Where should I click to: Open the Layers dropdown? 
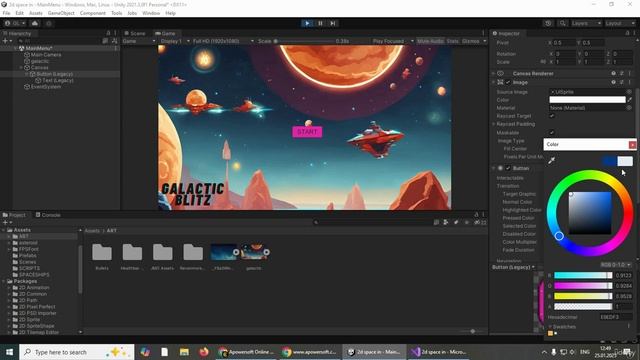[x=586, y=23]
